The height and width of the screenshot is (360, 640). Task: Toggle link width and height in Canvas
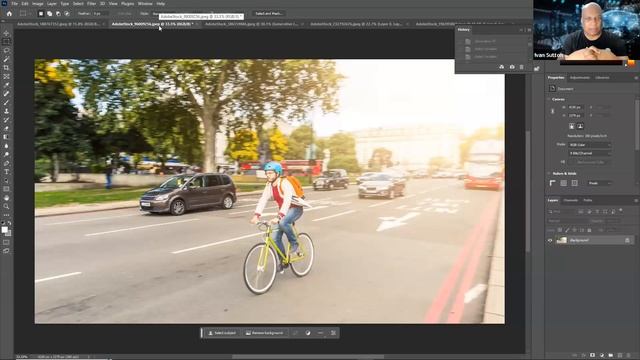point(553,111)
